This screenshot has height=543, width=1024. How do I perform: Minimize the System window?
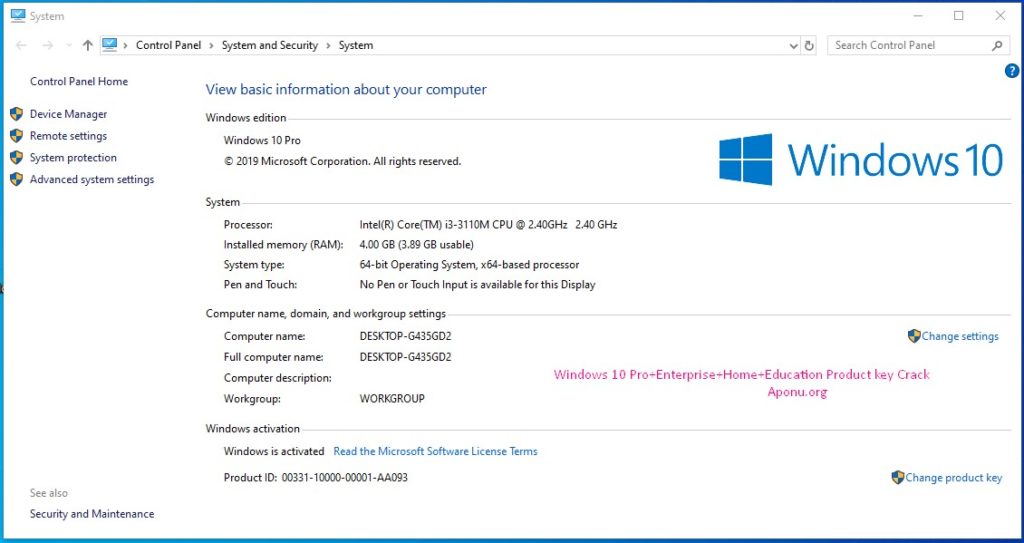coord(917,16)
